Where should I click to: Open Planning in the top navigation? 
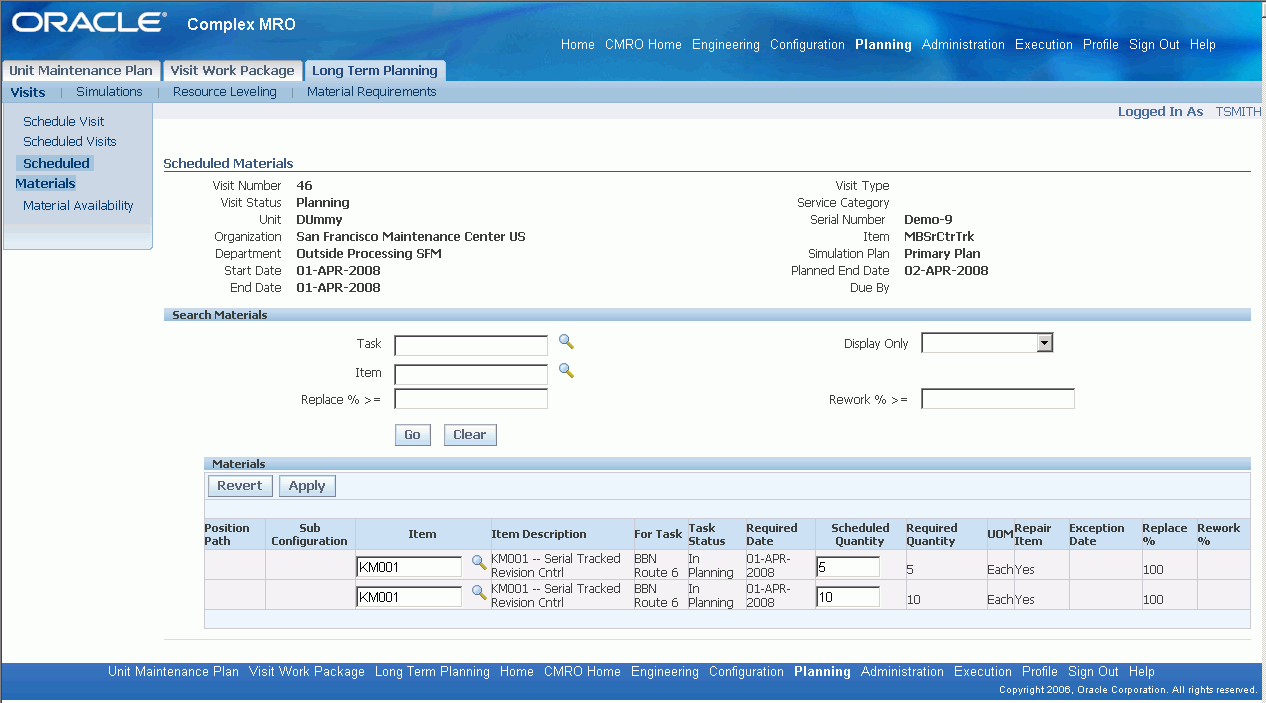[883, 45]
